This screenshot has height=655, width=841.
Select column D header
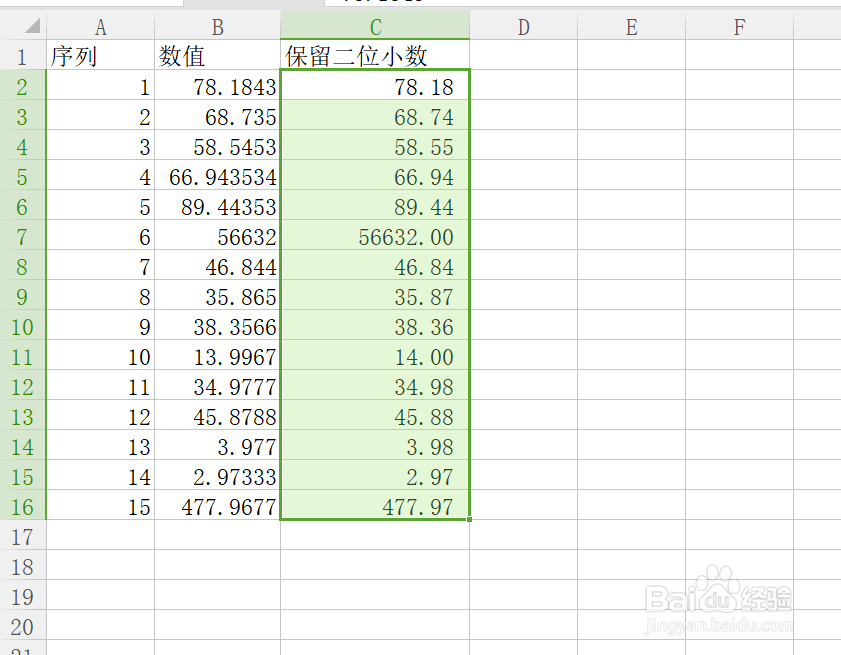click(x=523, y=26)
